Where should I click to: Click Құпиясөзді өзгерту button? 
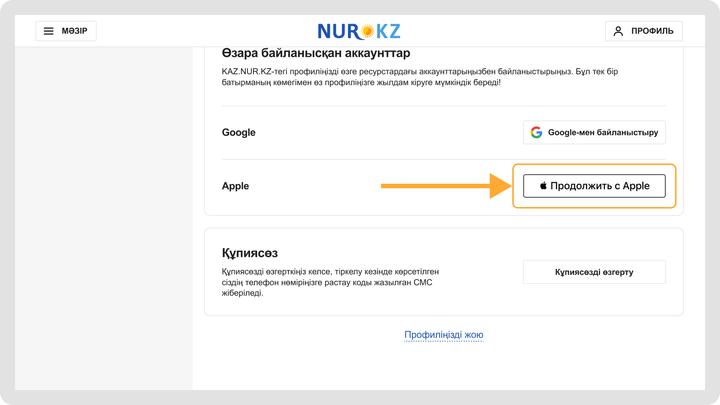[x=594, y=272]
